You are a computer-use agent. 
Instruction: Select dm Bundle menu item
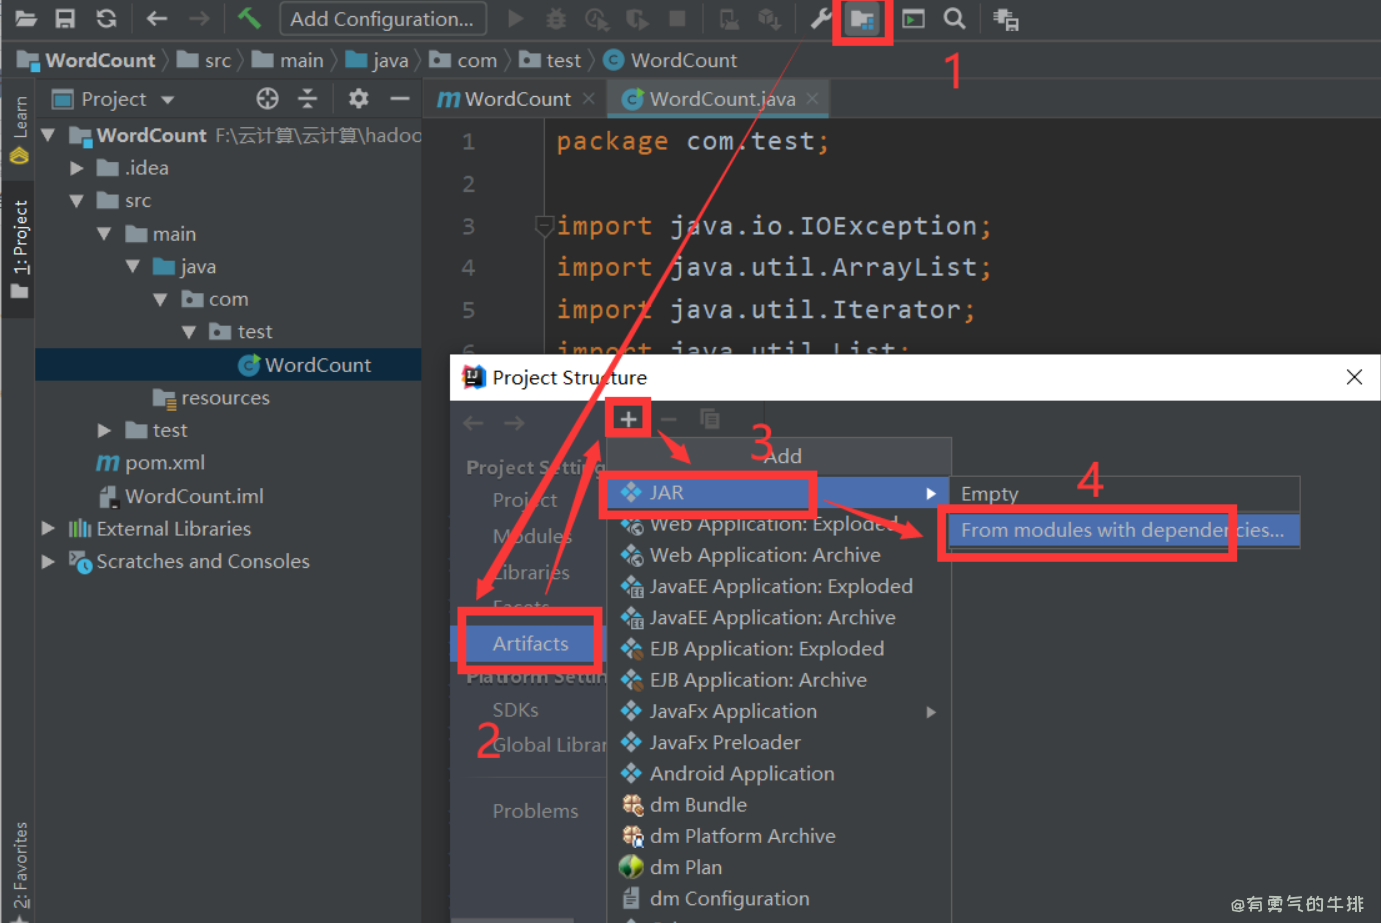pyautogui.click(x=777, y=805)
